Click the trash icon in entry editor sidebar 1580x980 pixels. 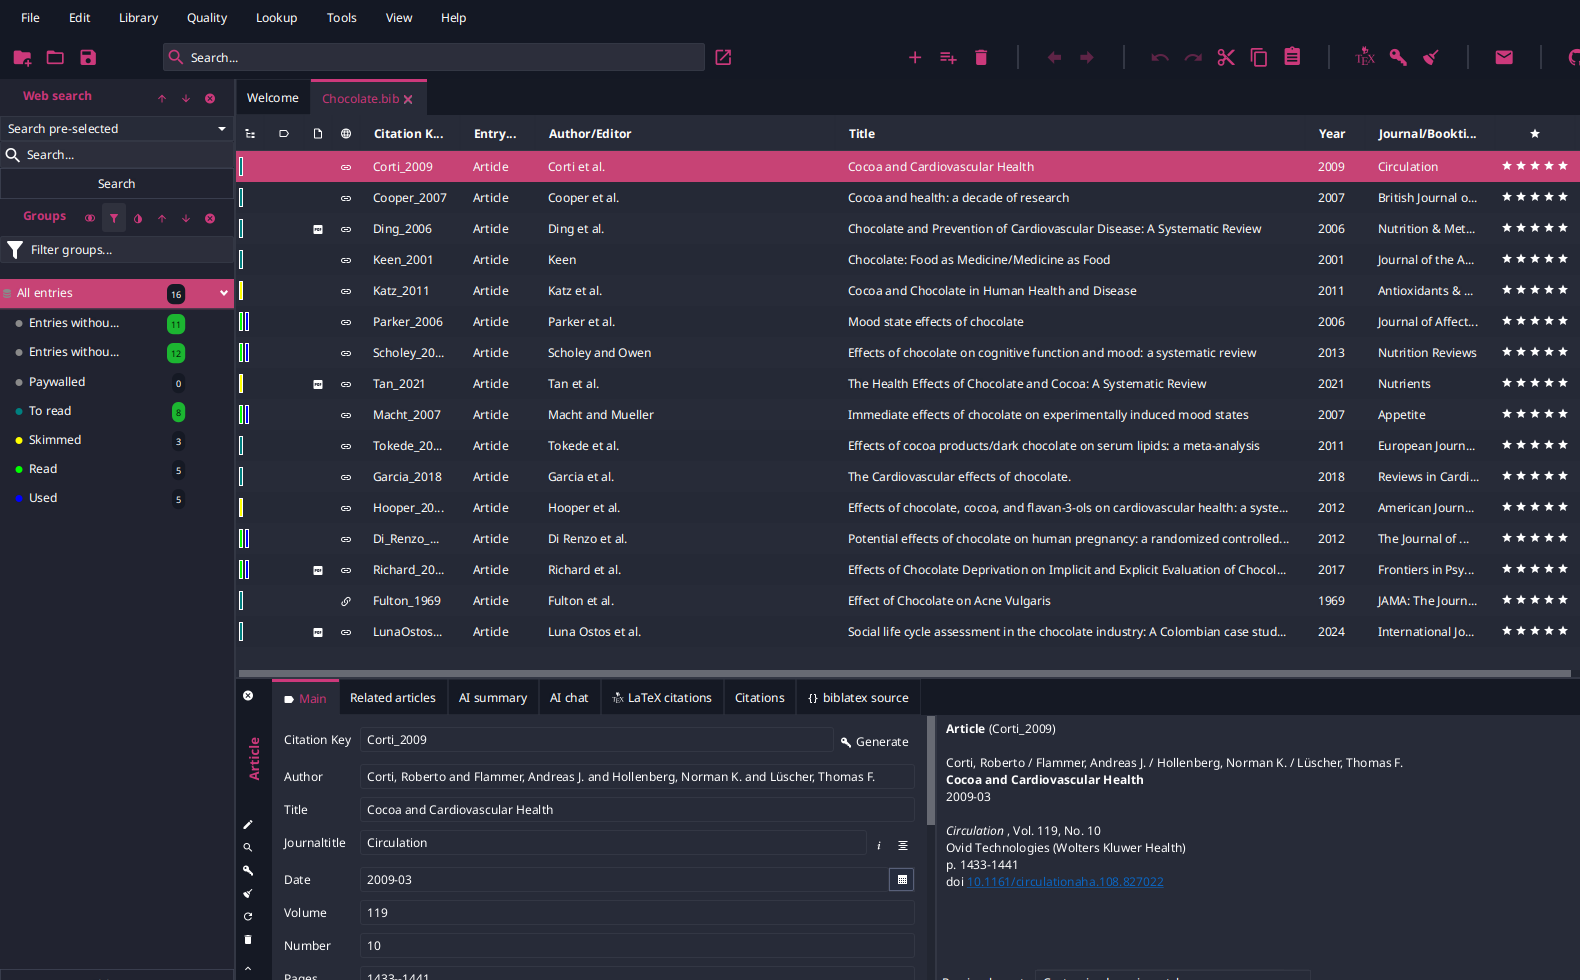(248, 940)
